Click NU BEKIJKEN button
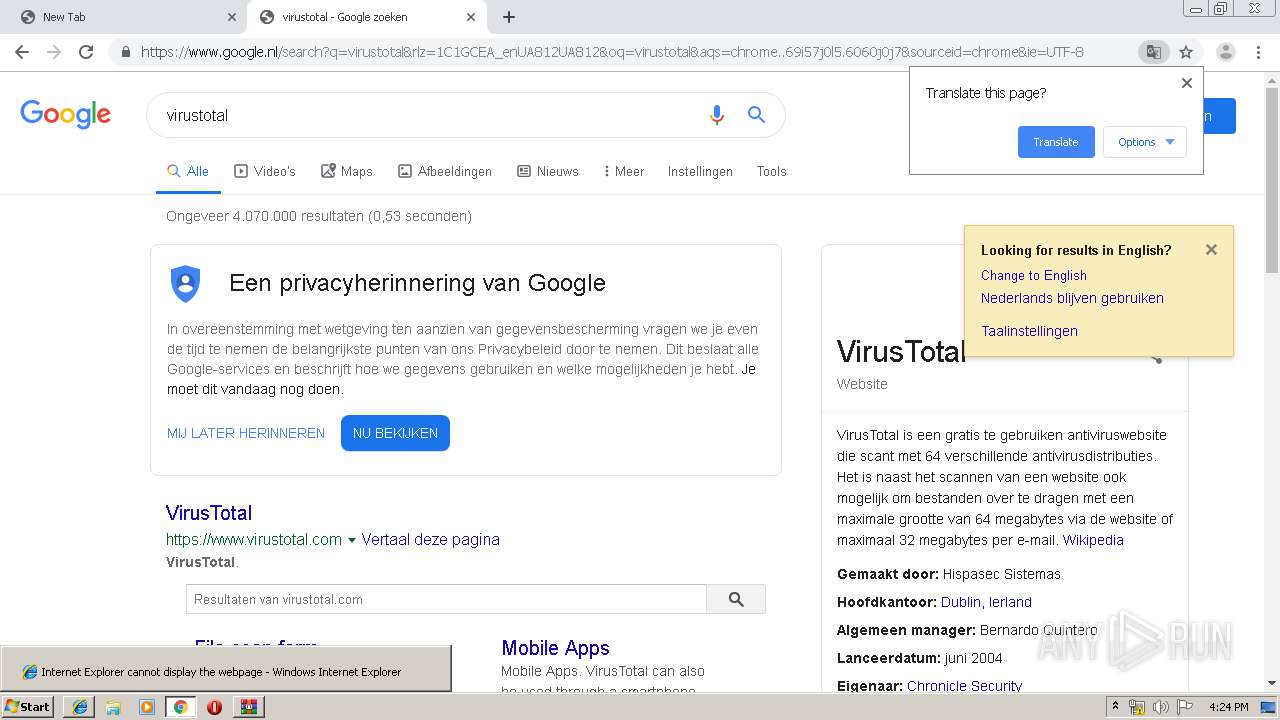This screenshot has height=720, width=1280. [x=395, y=433]
